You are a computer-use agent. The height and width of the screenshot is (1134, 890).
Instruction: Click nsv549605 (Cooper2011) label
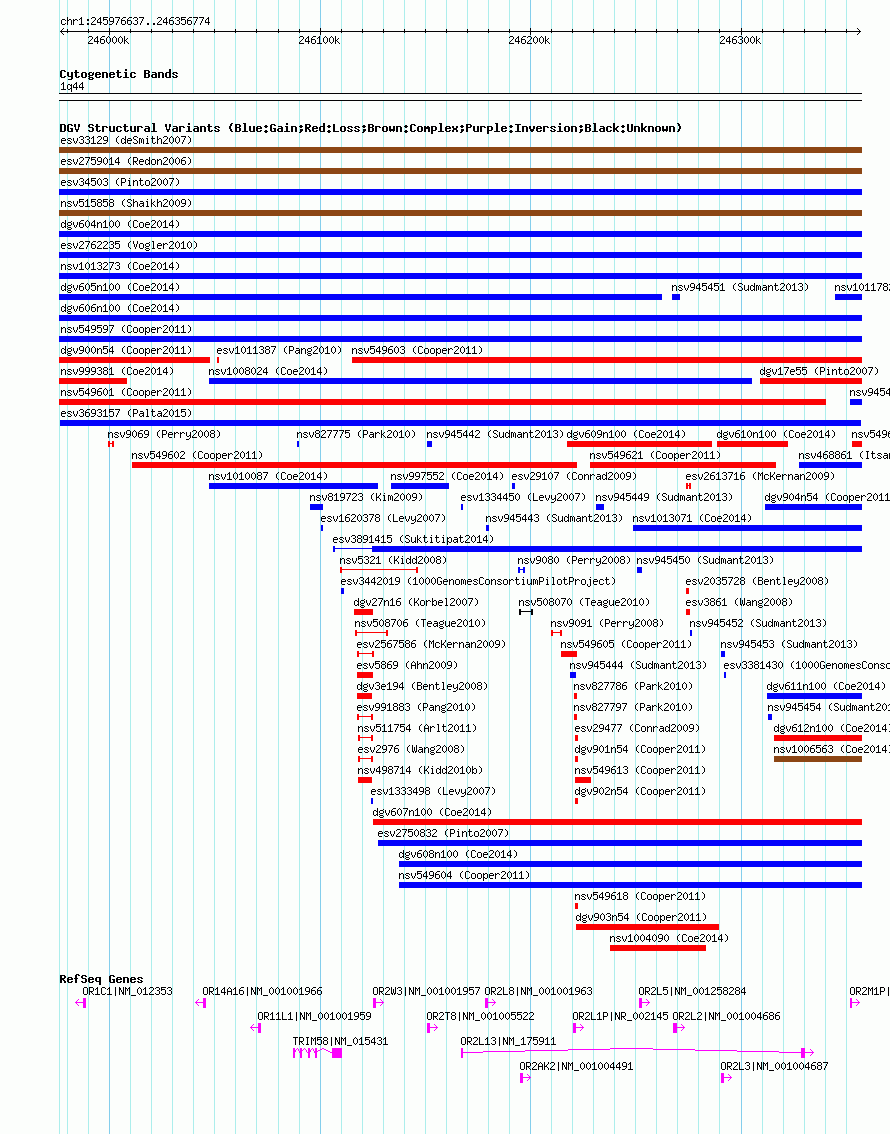pos(626,644)
